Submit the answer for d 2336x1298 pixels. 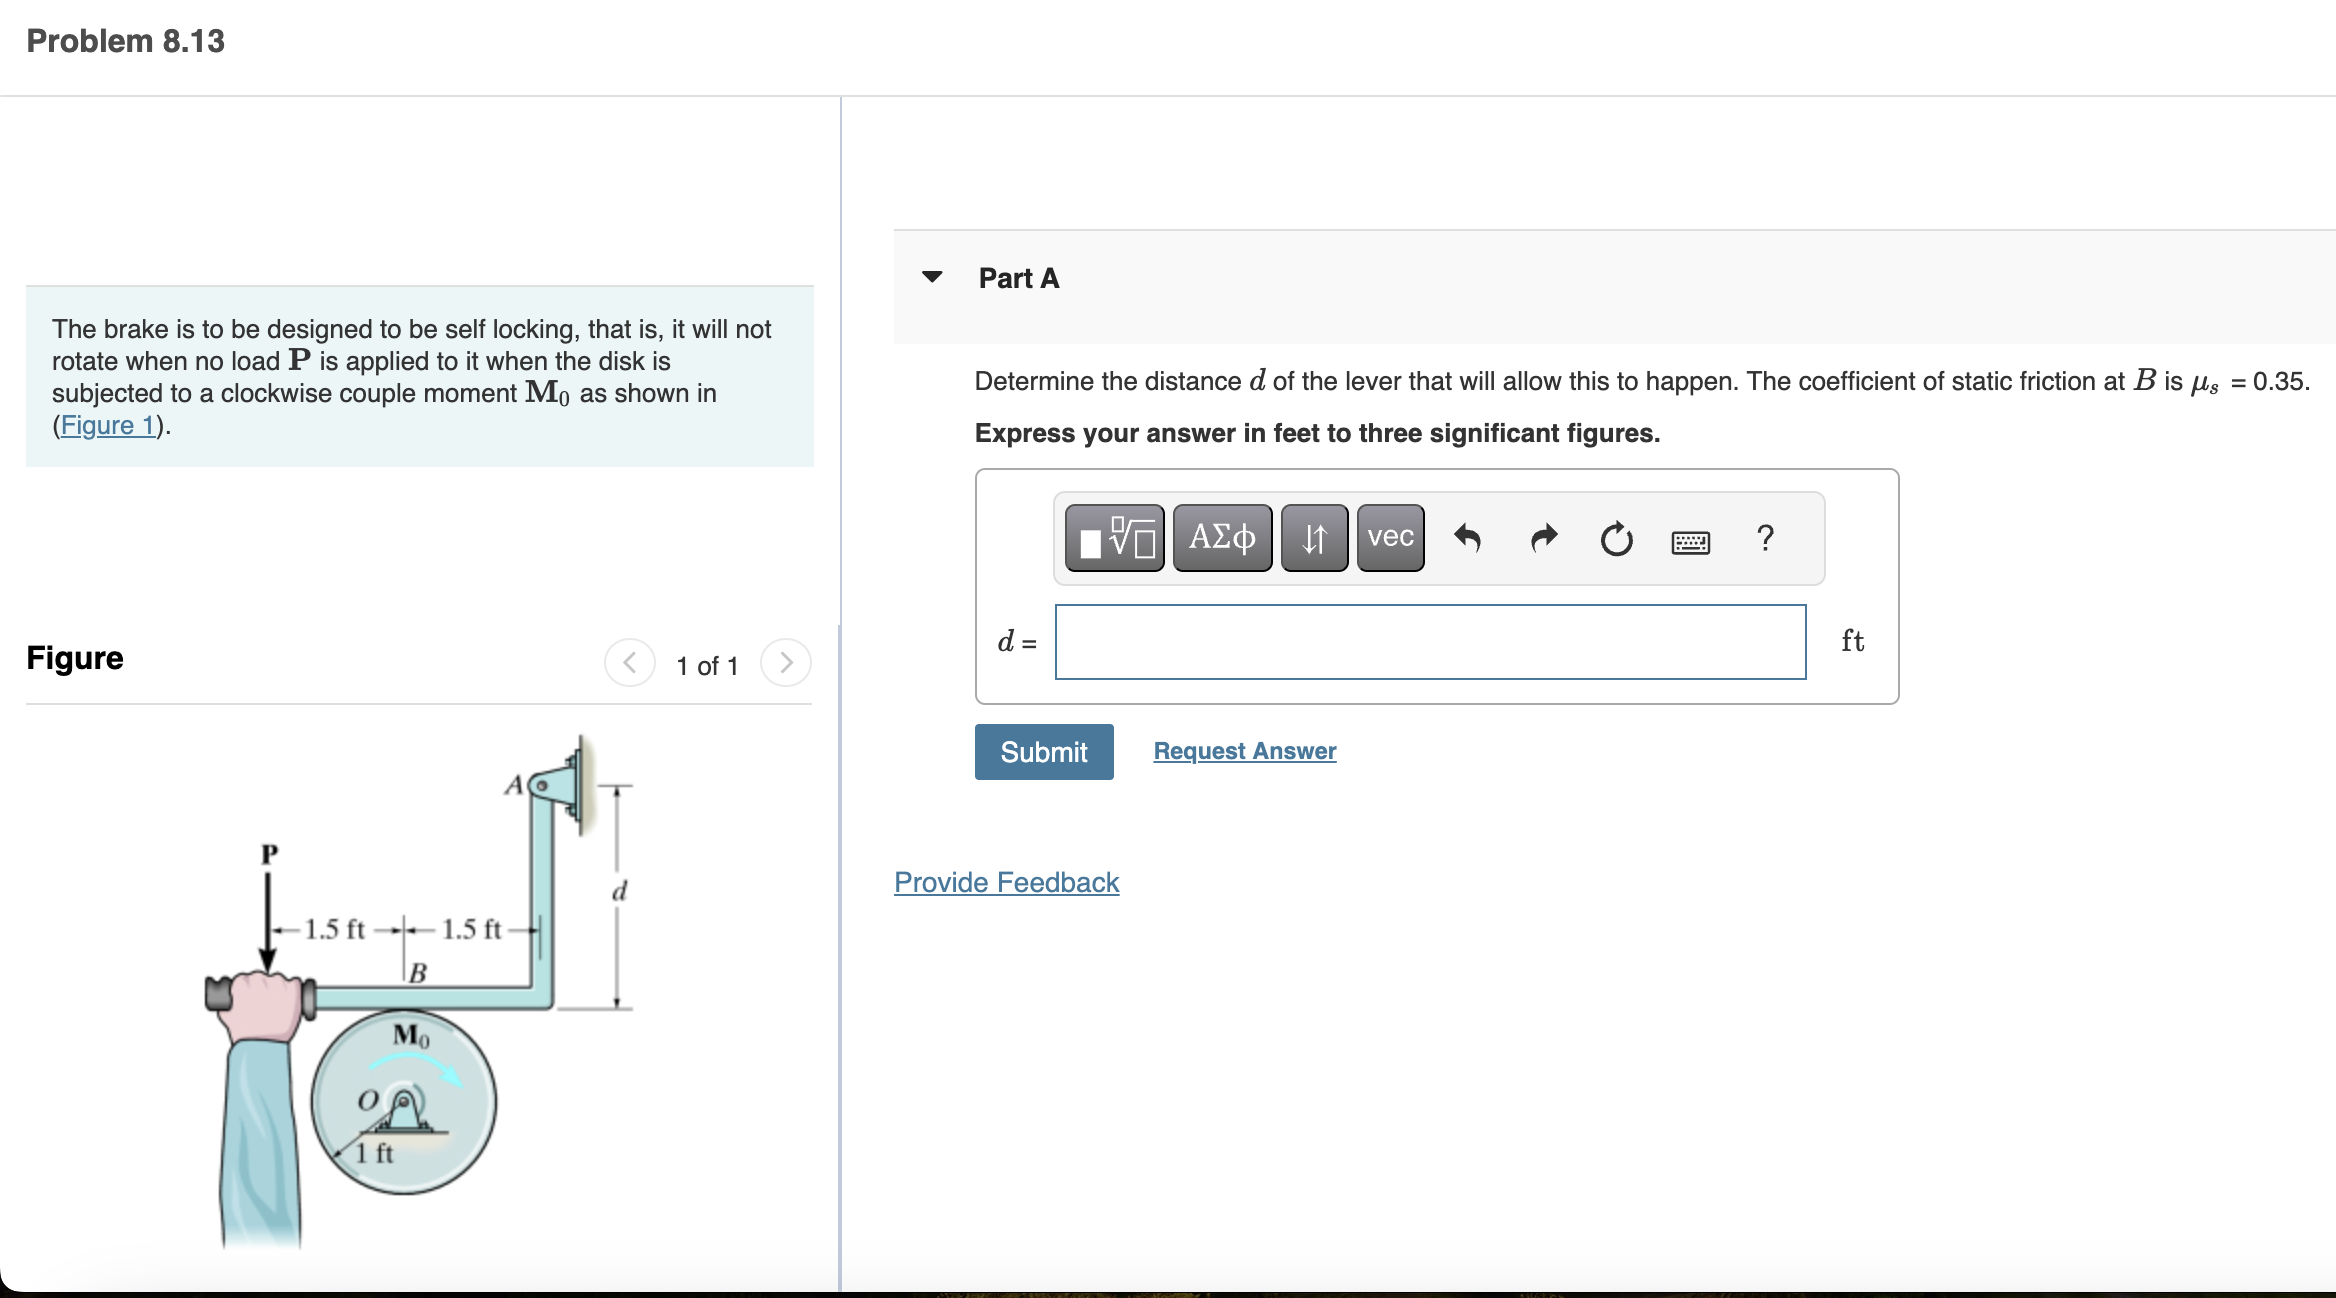pos(1043,751)
